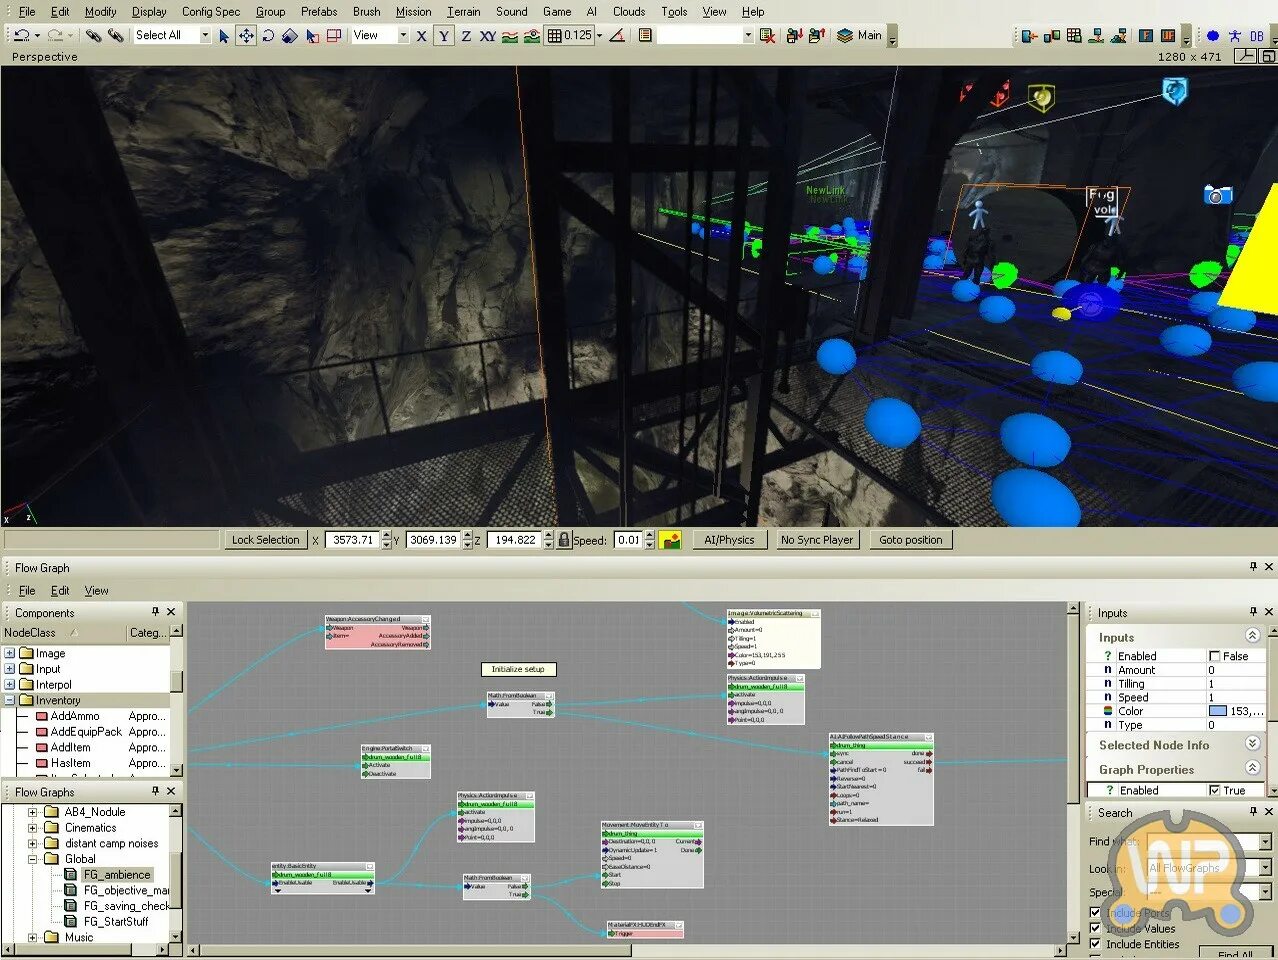Click the X coordinate field 3573.71

(x=352, y=540)
